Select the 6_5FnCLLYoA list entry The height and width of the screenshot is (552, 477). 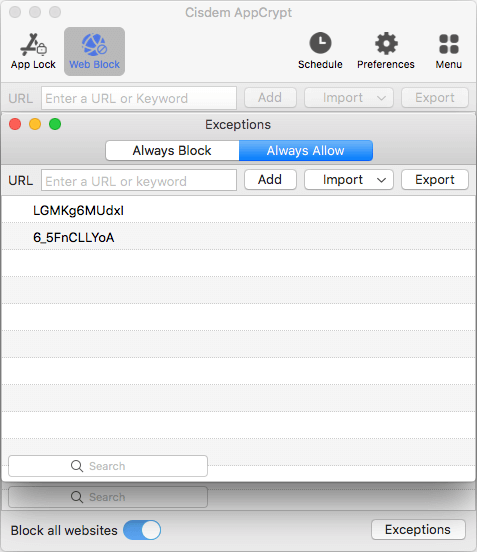238,237
